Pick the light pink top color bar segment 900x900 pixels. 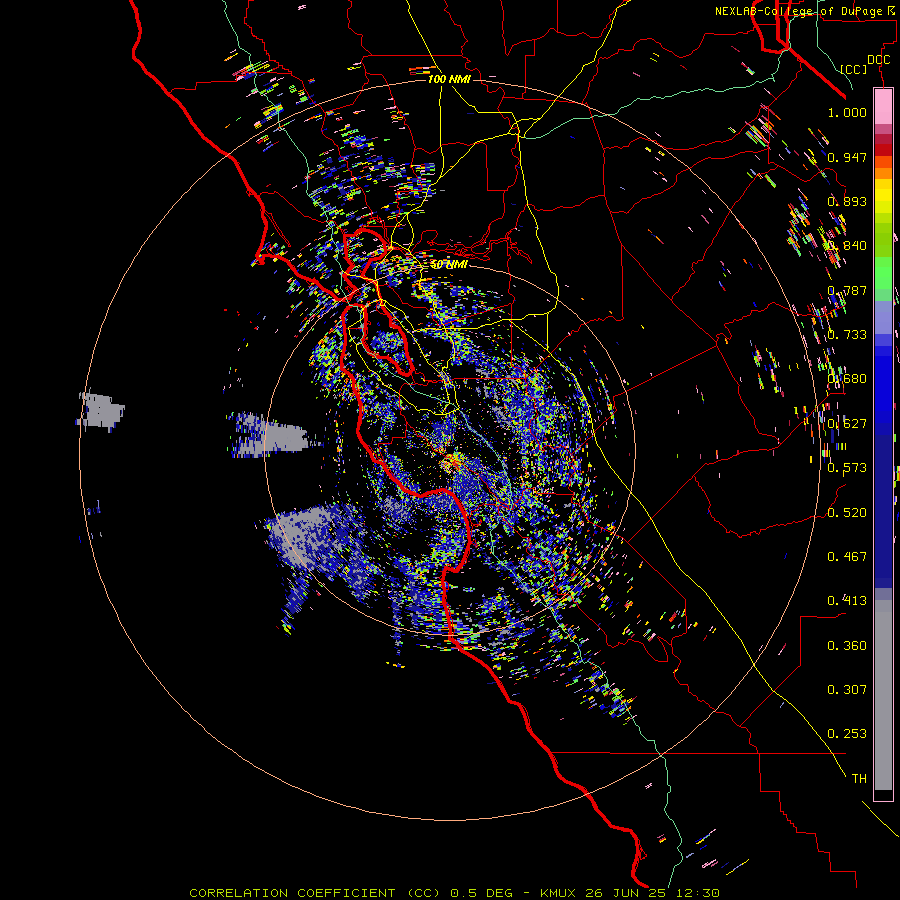tap(883, 107)
